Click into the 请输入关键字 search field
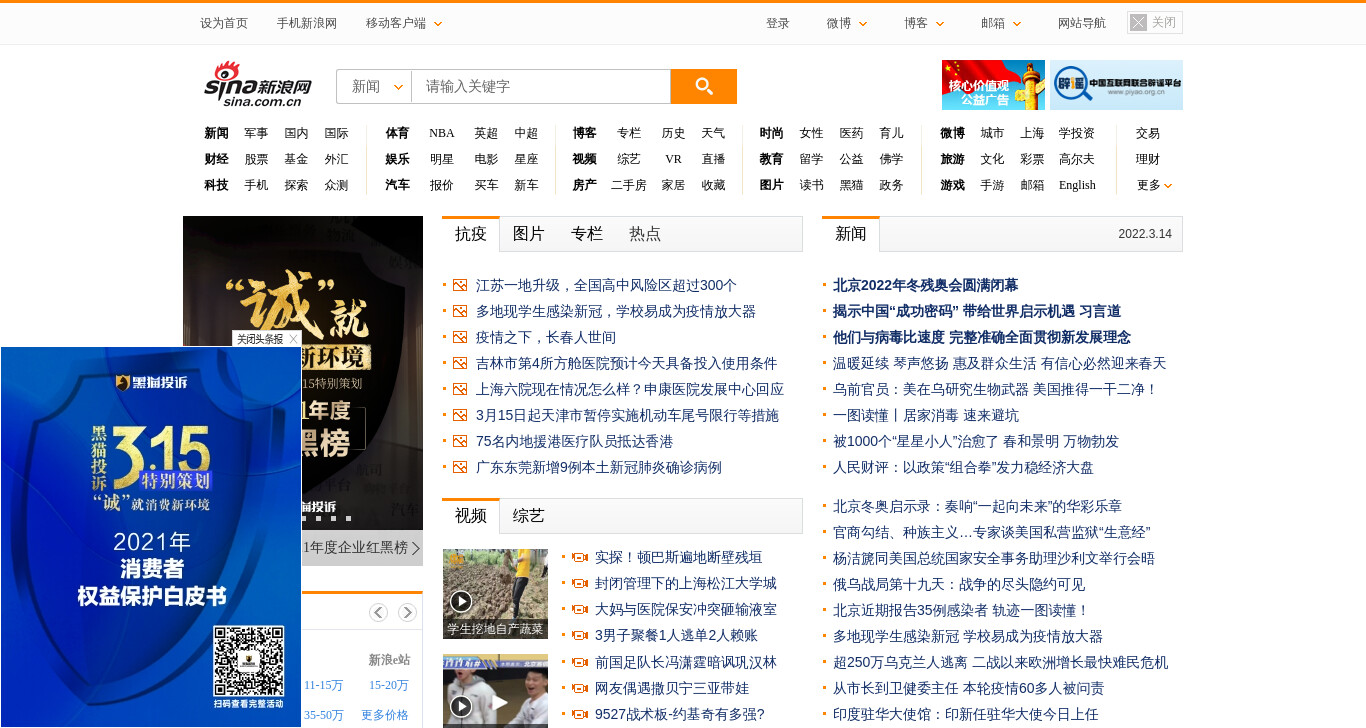1366x728 pixels. click(x=541, y=86)
